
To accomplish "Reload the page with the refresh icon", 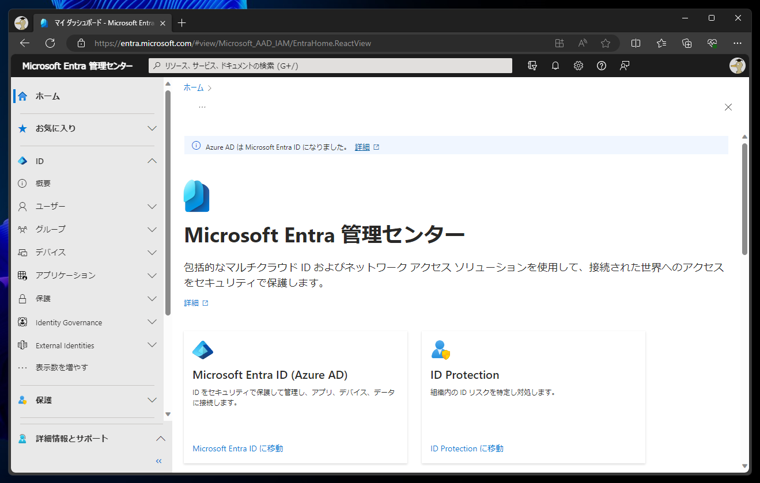I will pyautogui.click(x=50, y=43).
